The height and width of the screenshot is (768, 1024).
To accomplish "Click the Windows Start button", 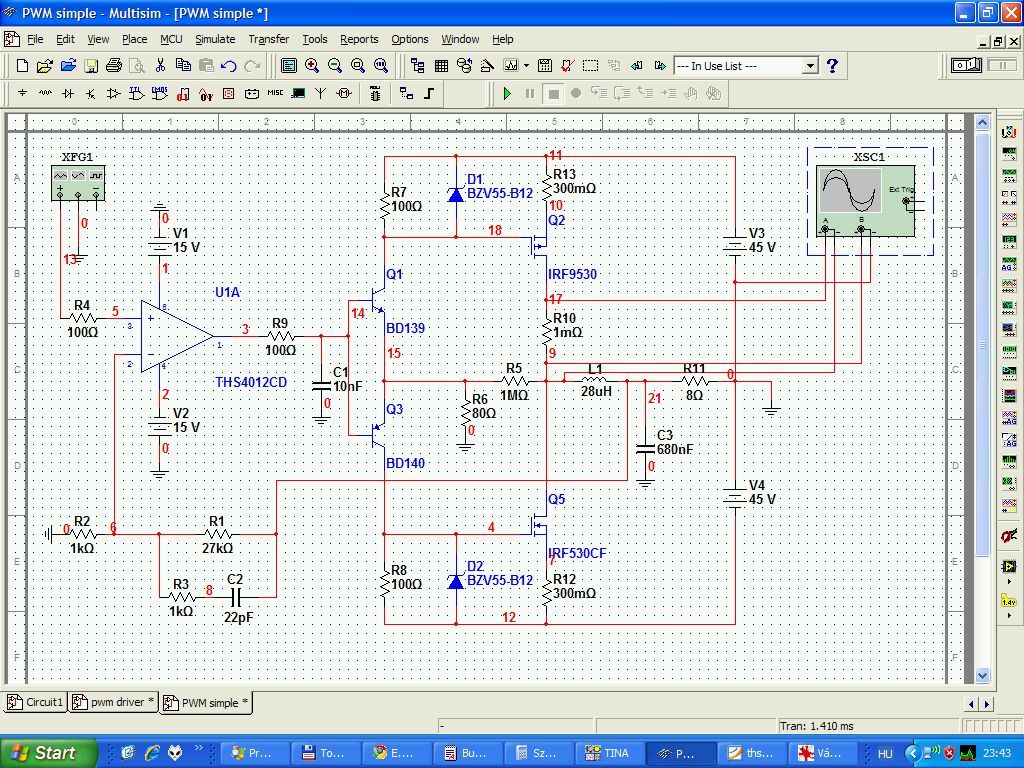I will pyautogui.click(x=48, y=753).
